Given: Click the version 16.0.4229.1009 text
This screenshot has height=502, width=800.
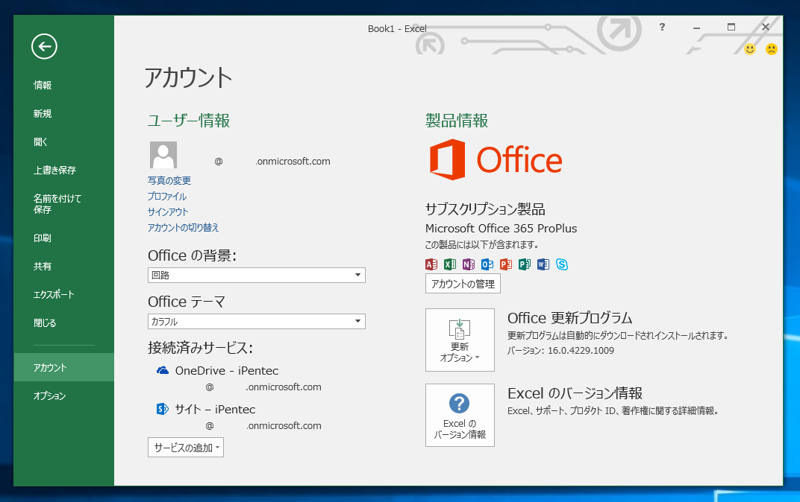Looking at the screenshot, I should click(581, 350).
